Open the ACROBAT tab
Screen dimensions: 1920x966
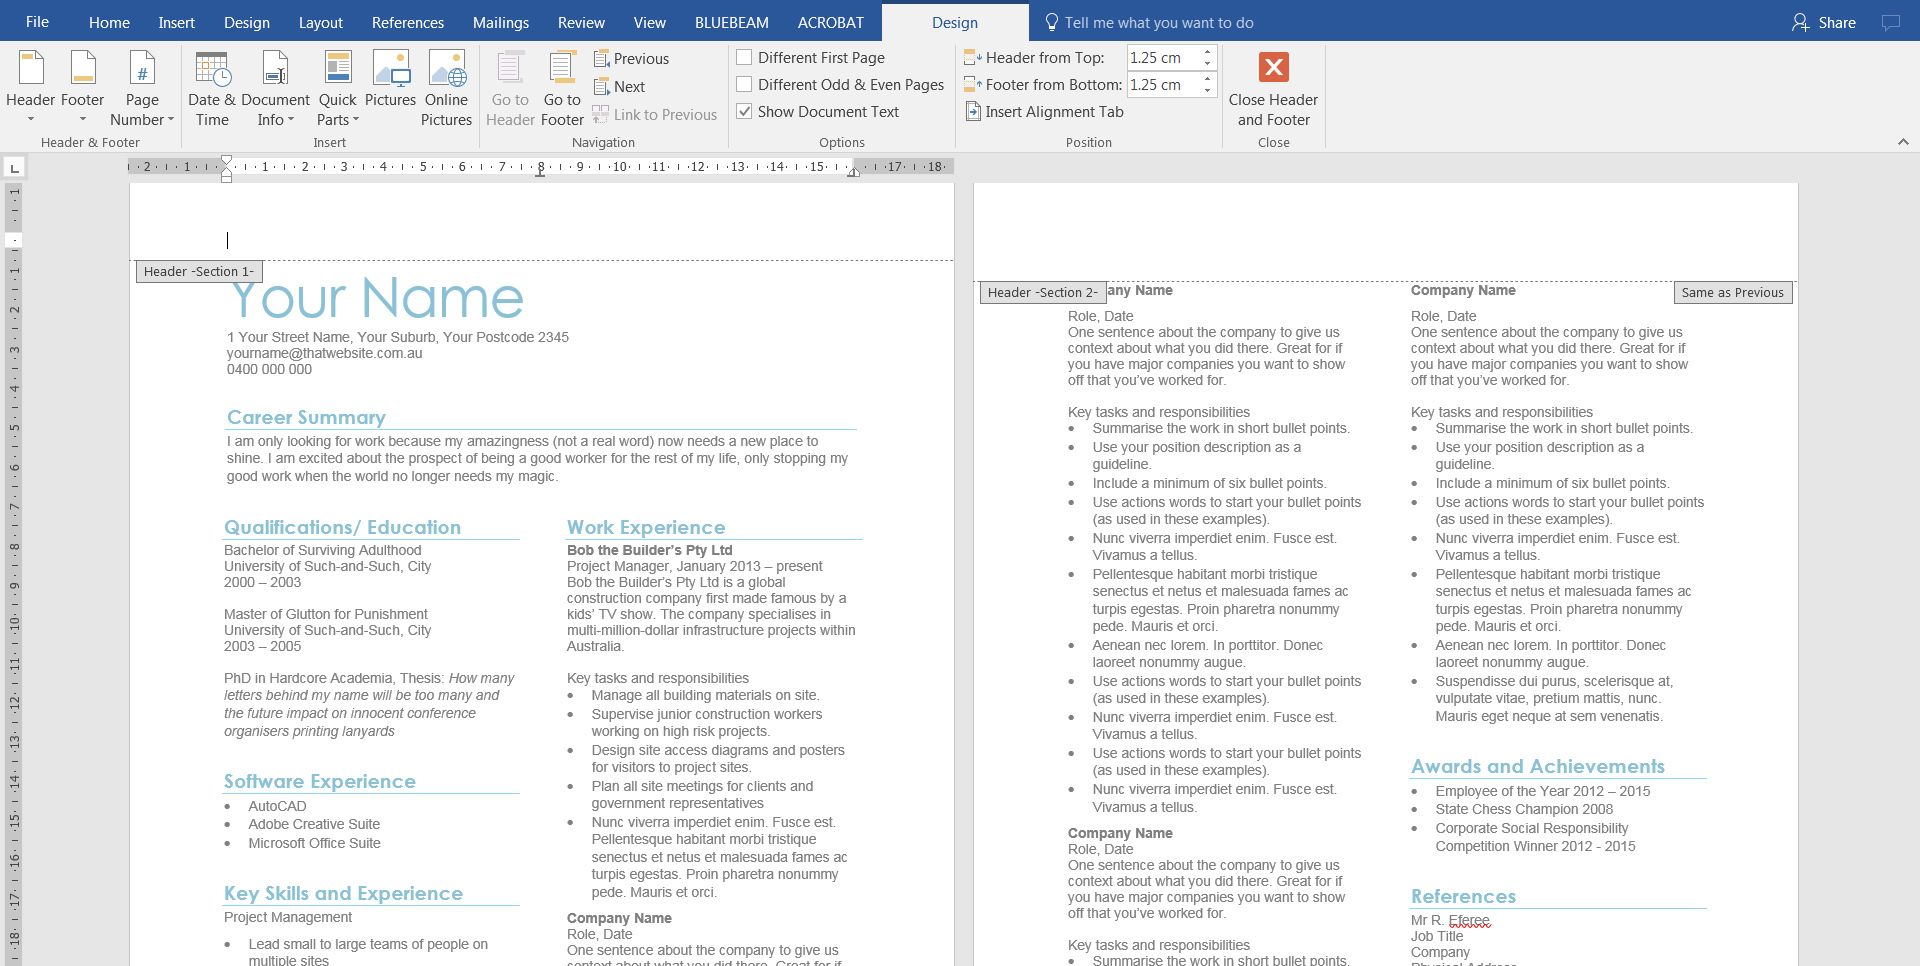831,22
